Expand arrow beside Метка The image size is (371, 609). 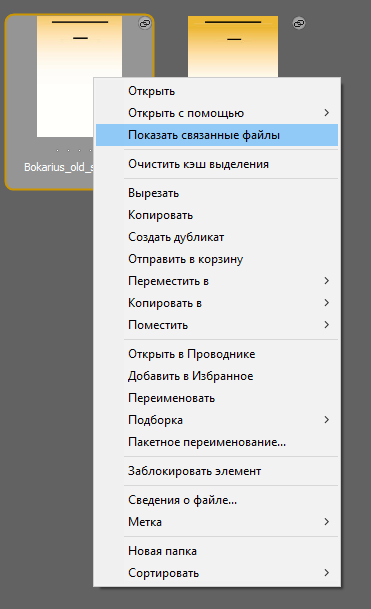(x=327, y=522)
